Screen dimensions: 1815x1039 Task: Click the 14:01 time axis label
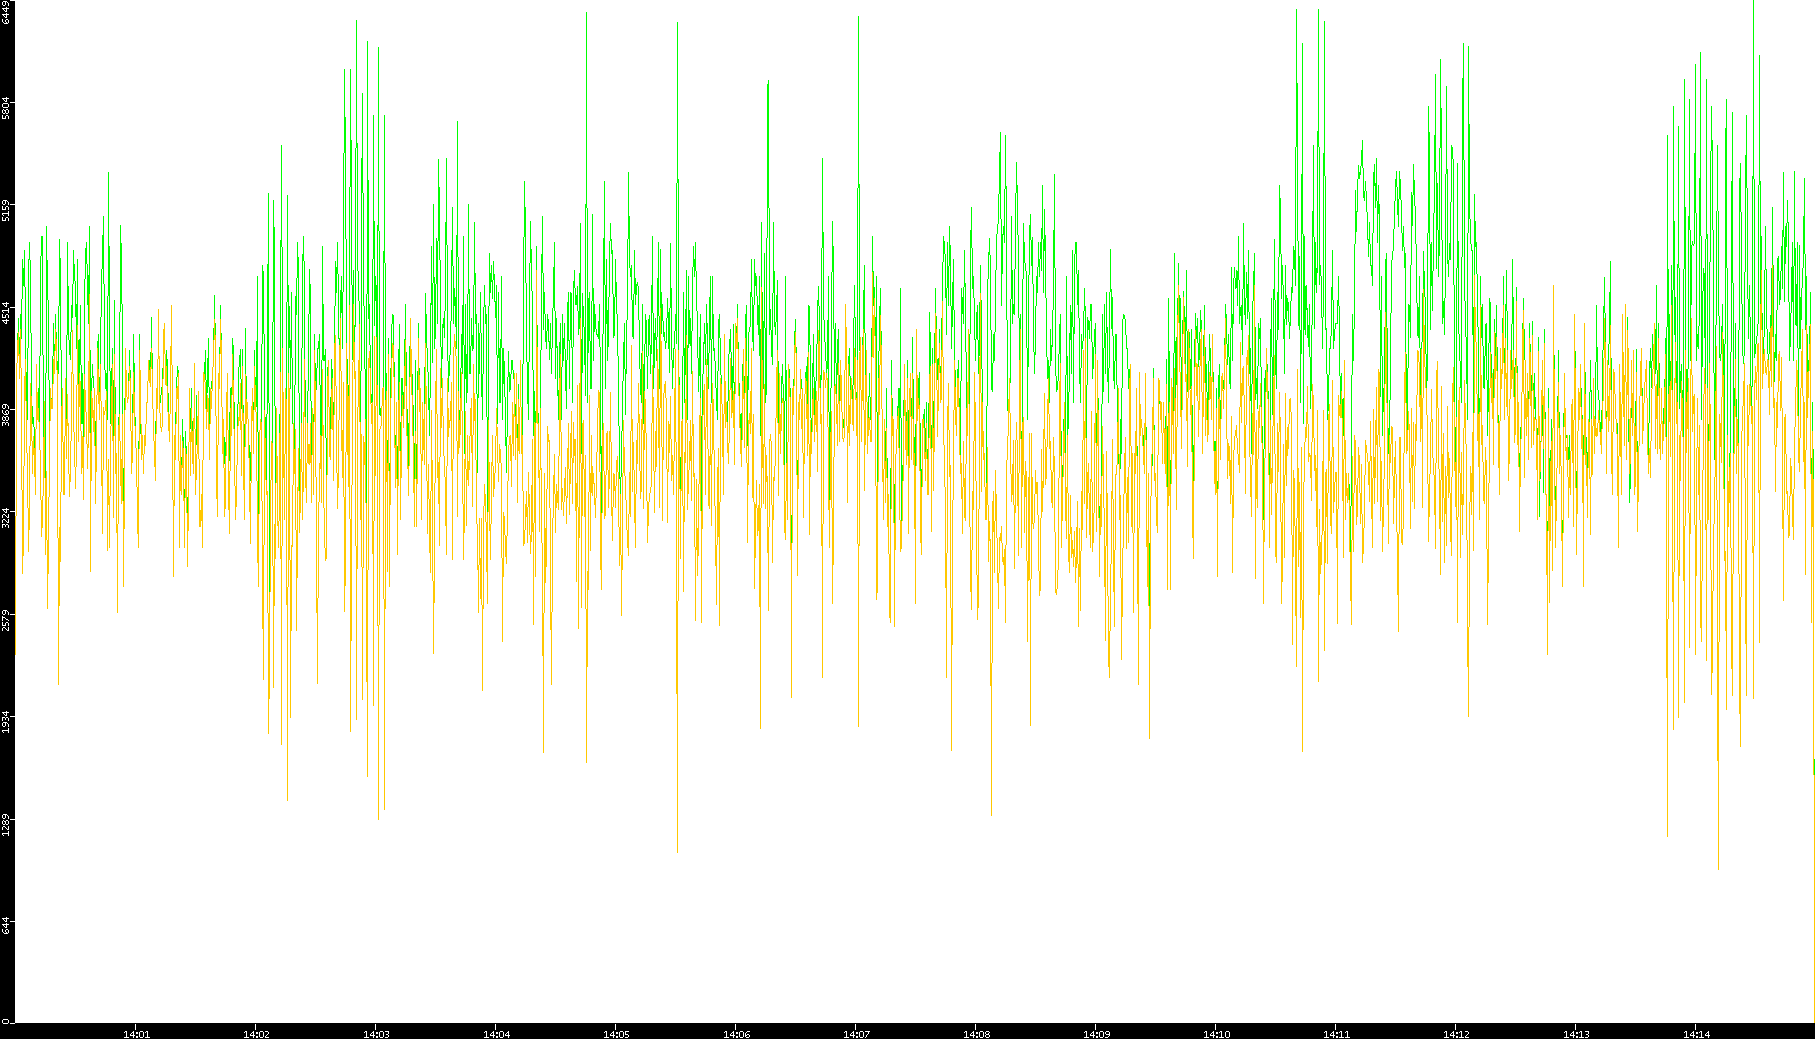136,1034
